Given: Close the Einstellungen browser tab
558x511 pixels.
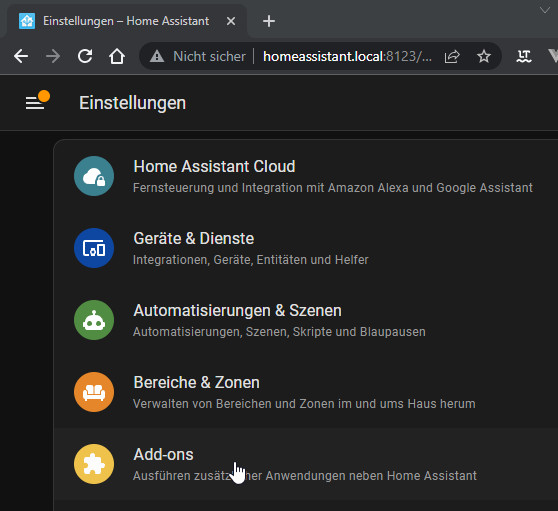Looking at the screenshot, I should [x=231, y=21].
